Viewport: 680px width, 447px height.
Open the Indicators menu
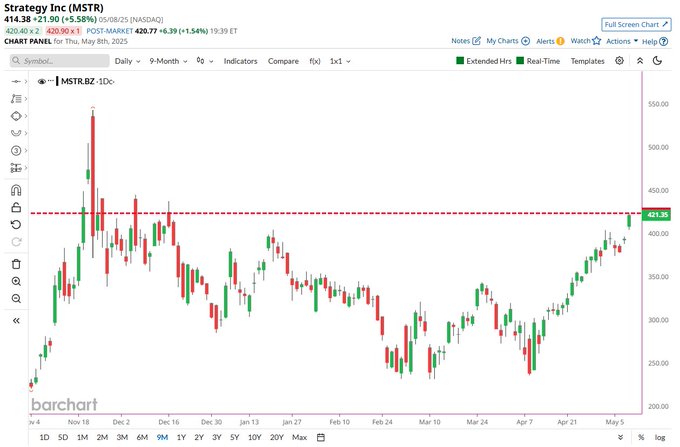pos(240,61)
